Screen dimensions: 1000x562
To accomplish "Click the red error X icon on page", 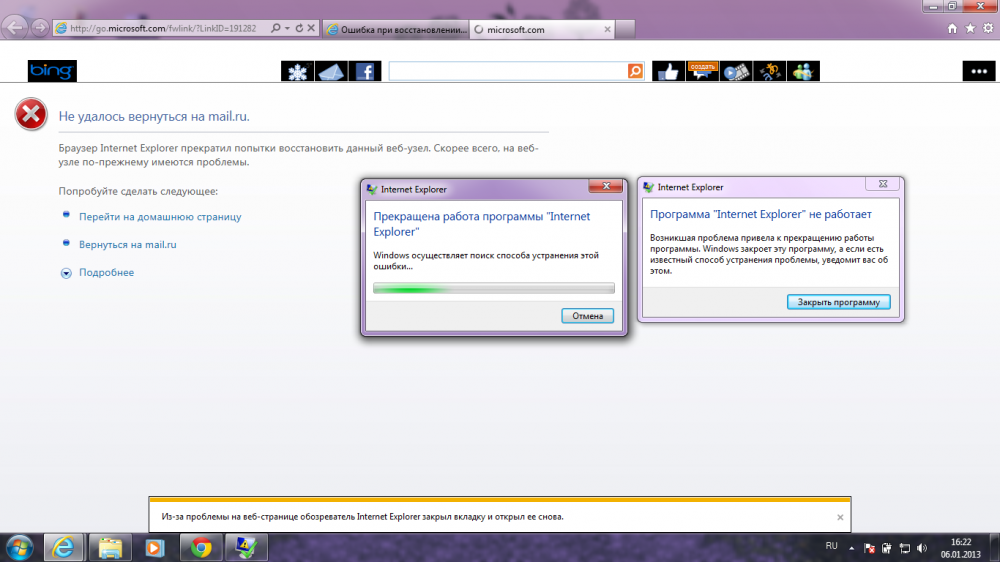I will click(x=31, y=115).
